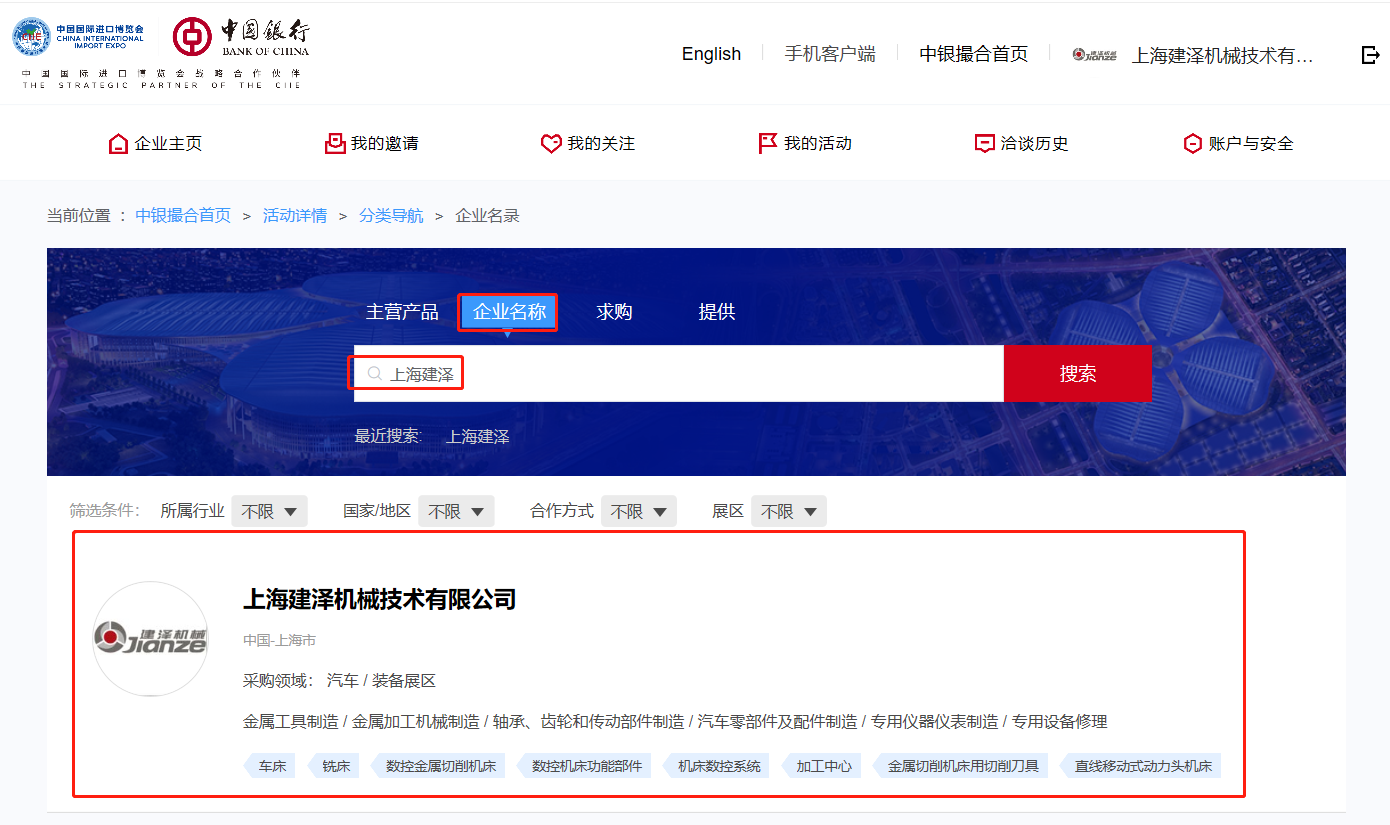Click the 活动详情 breadcrumb link

(295, 216)
